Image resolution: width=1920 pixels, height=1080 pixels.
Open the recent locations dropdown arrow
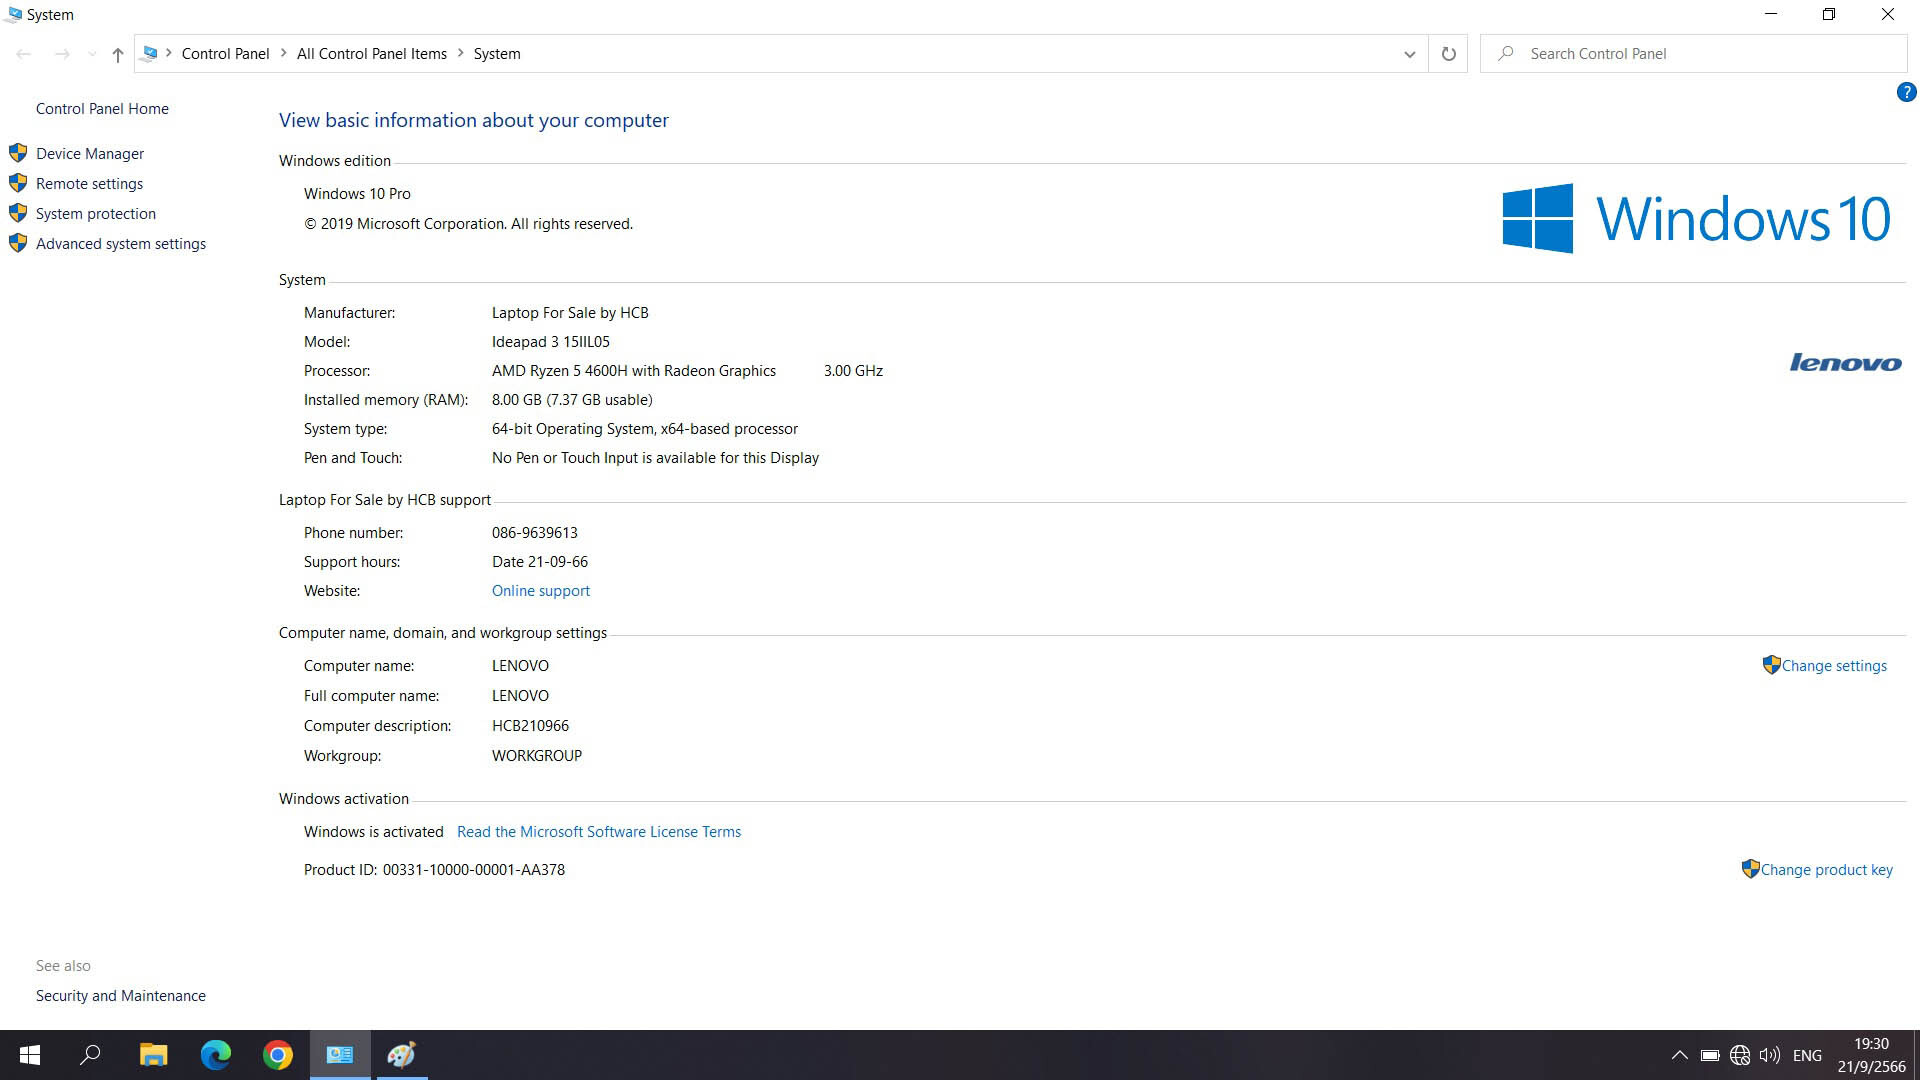coord(92,54)
